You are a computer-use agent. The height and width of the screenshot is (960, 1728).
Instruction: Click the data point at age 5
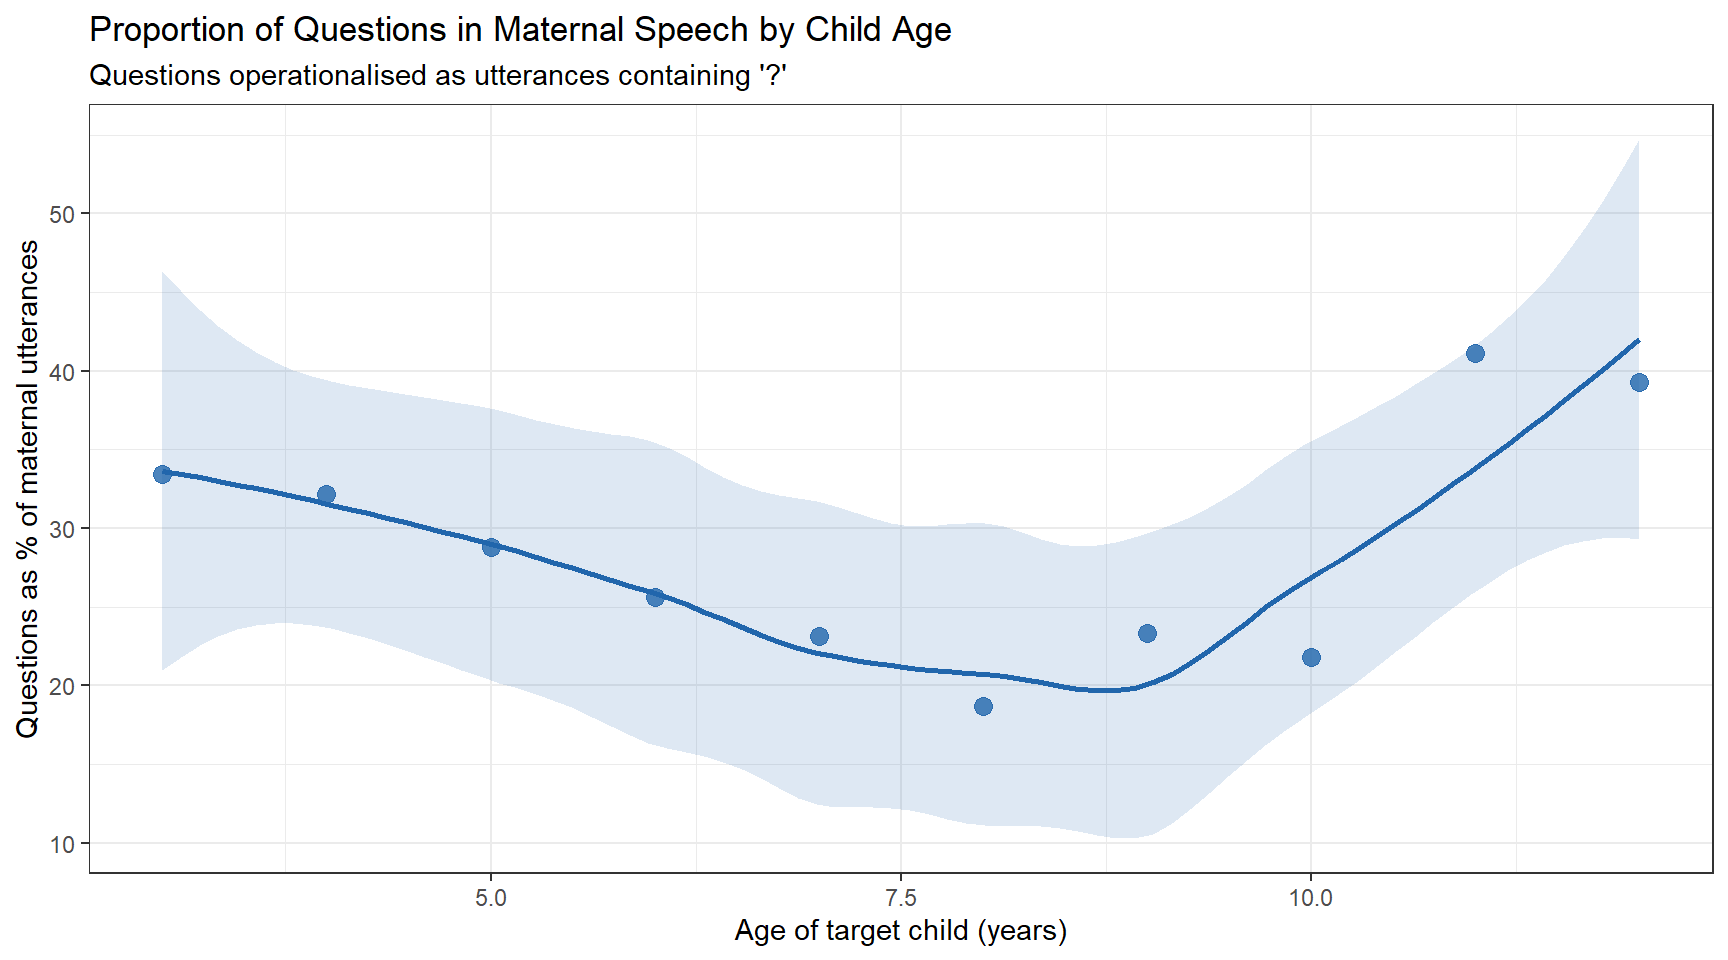[x=491, y=547]
